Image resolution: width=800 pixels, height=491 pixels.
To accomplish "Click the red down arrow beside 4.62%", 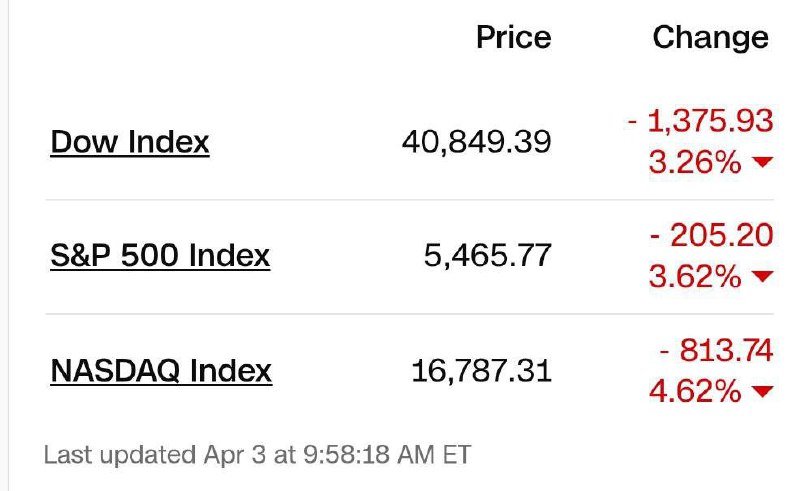I will [762, 392].
